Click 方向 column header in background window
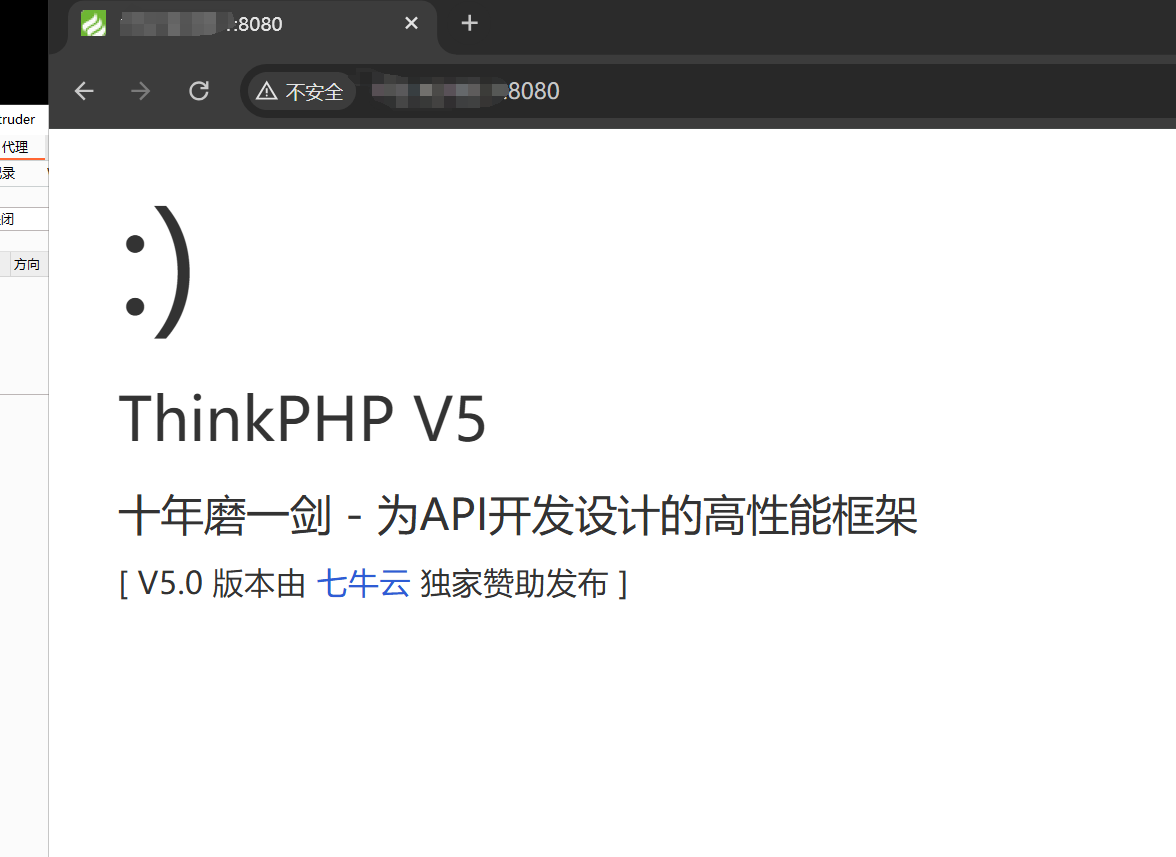Viewport: 1176px width, 857px height. click(27, 264)
